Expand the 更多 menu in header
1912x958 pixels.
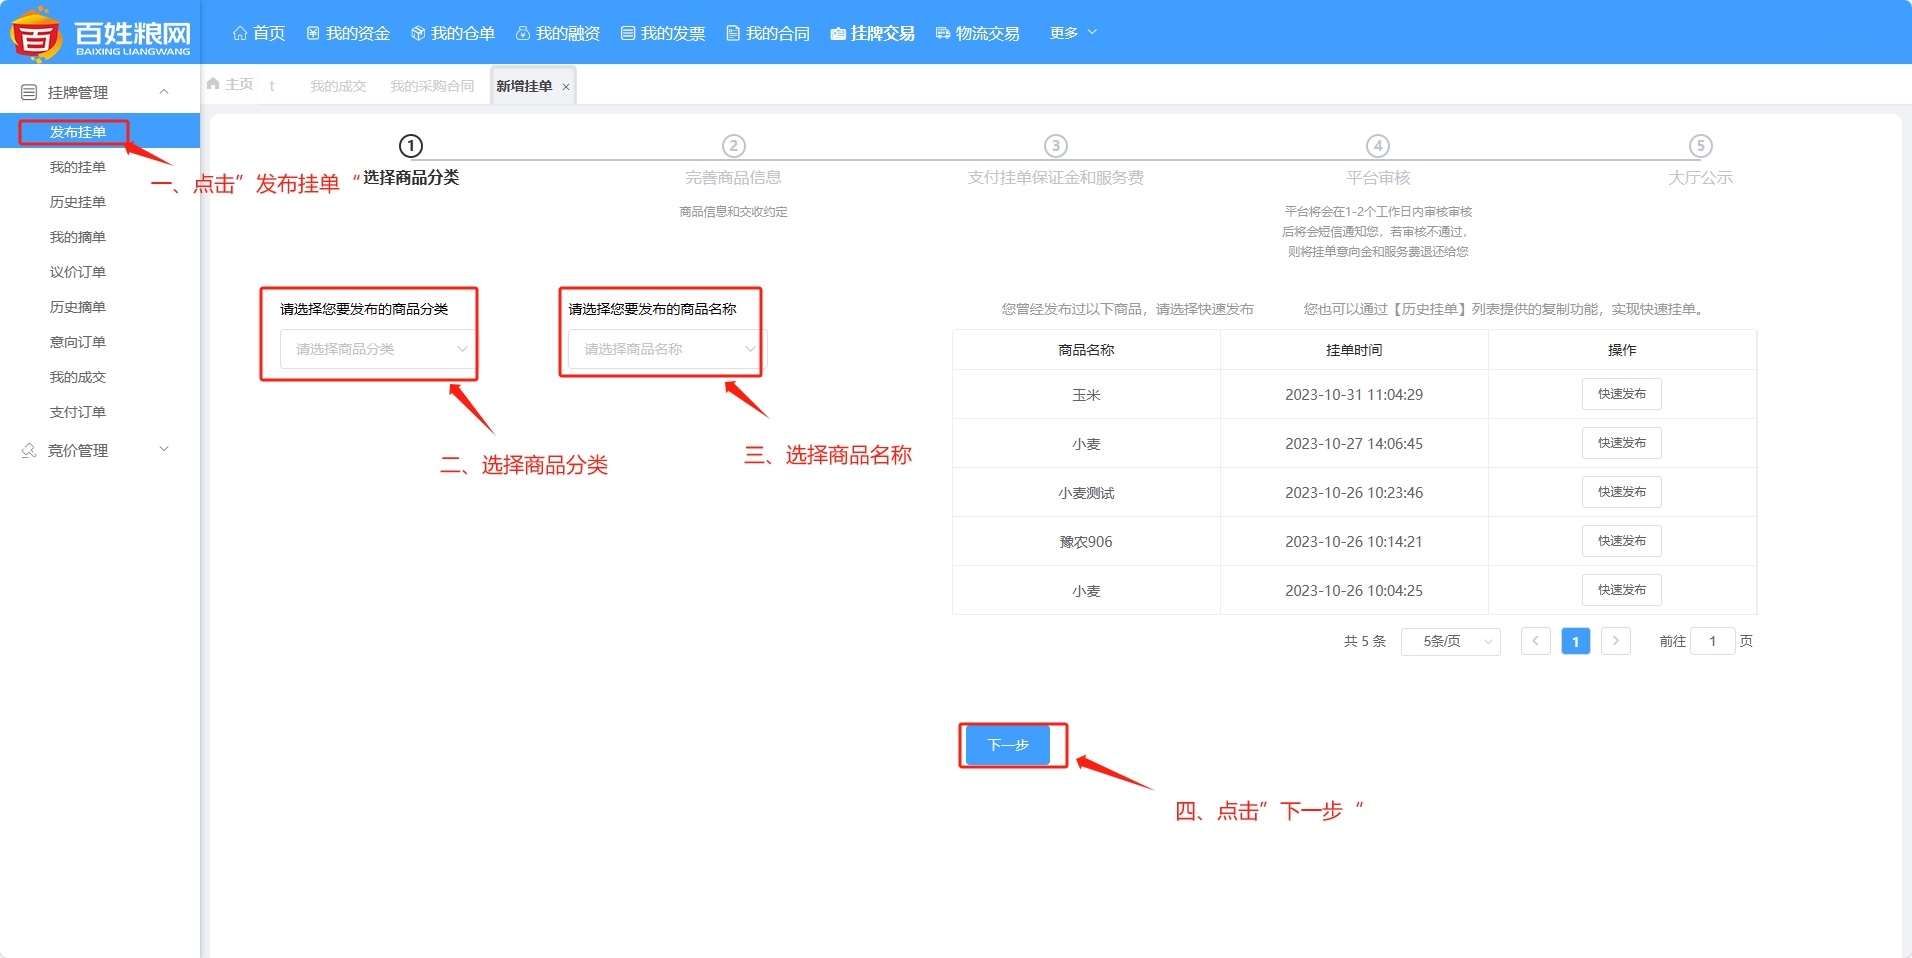pos(1073,33)
